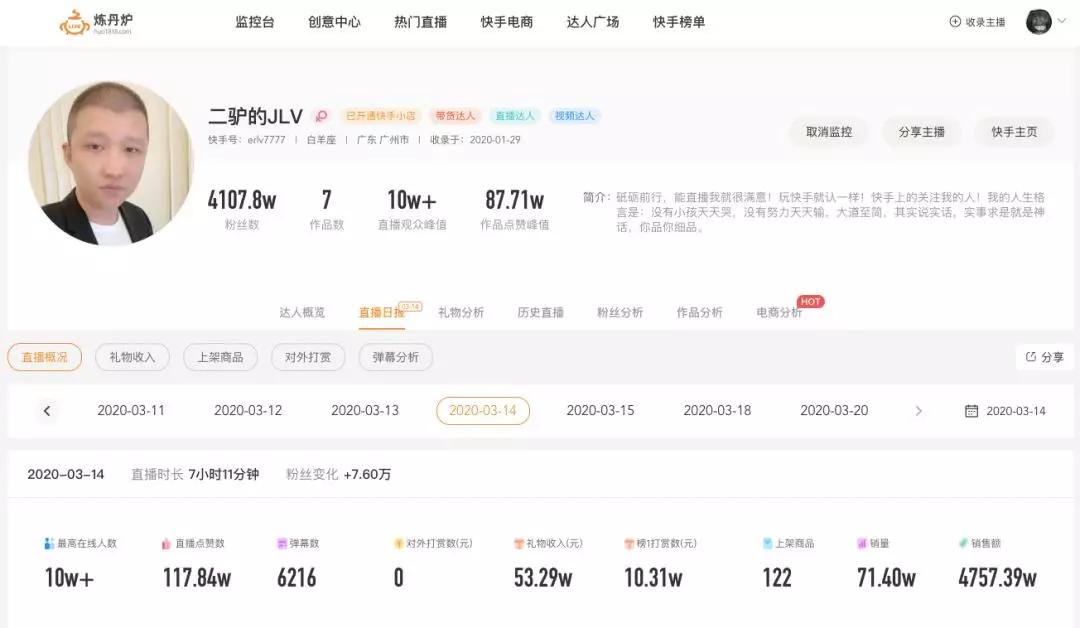This screenshot has height=628, width=1080.
Task: Click the plus icon next to 收录主播
Action: click(x=955, y=21)
